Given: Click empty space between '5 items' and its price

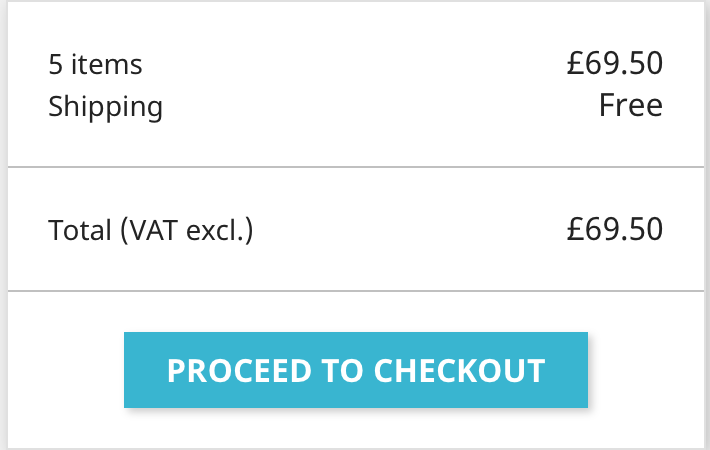Looking at the screenshot, I should [350, 65].
